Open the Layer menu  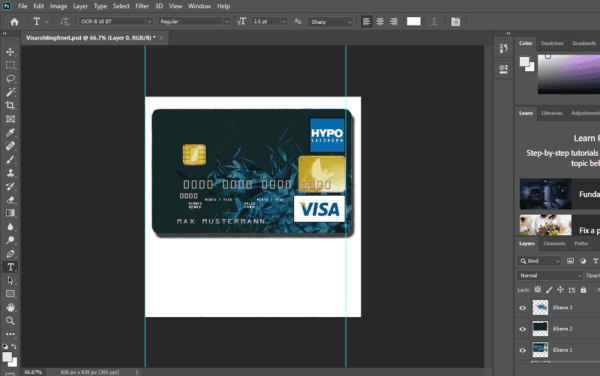[x=80, y=6]
